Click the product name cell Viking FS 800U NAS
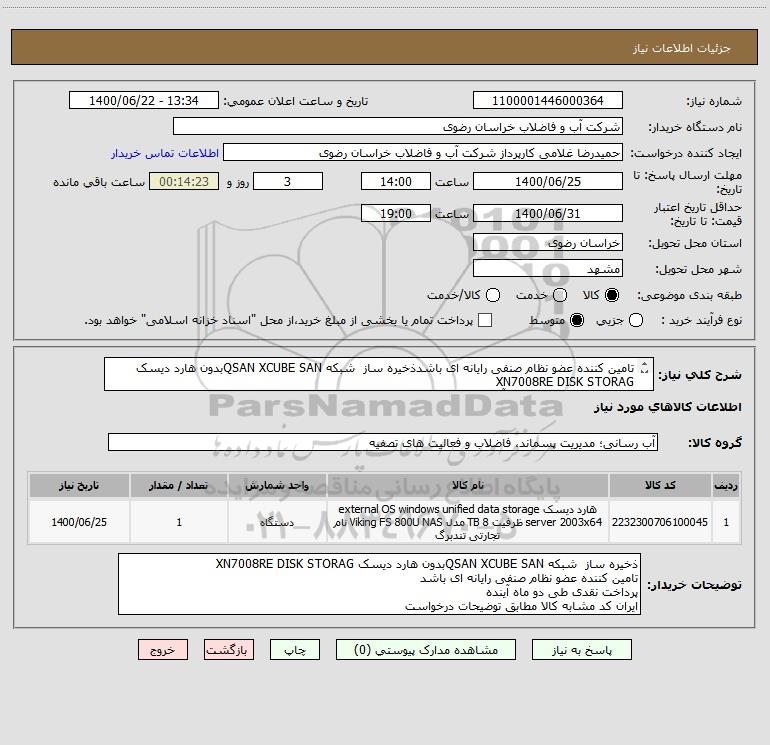 click(x=468, y=522)
